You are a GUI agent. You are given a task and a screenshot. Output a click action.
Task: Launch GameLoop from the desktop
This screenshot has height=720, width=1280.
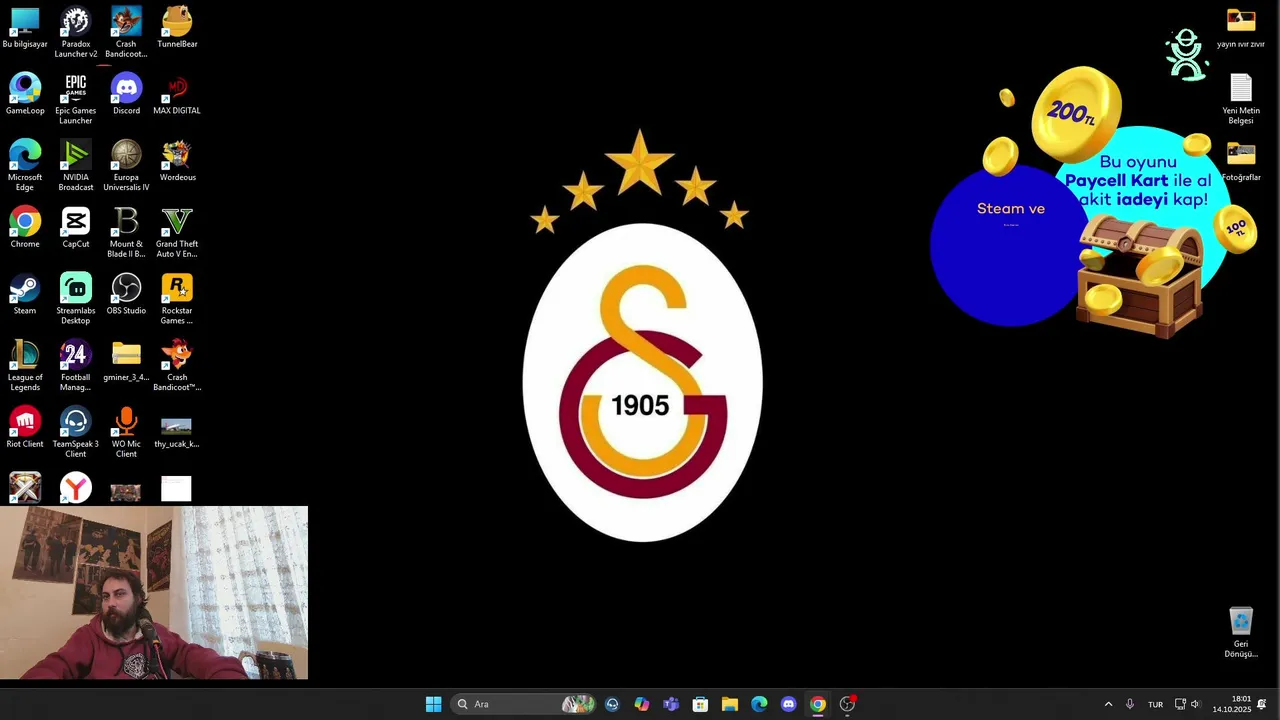pos(25,95)
